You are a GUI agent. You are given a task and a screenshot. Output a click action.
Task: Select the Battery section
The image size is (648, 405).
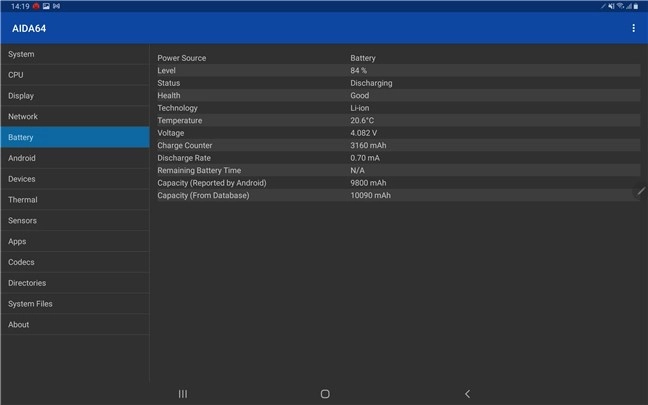[x=75, y=137]
